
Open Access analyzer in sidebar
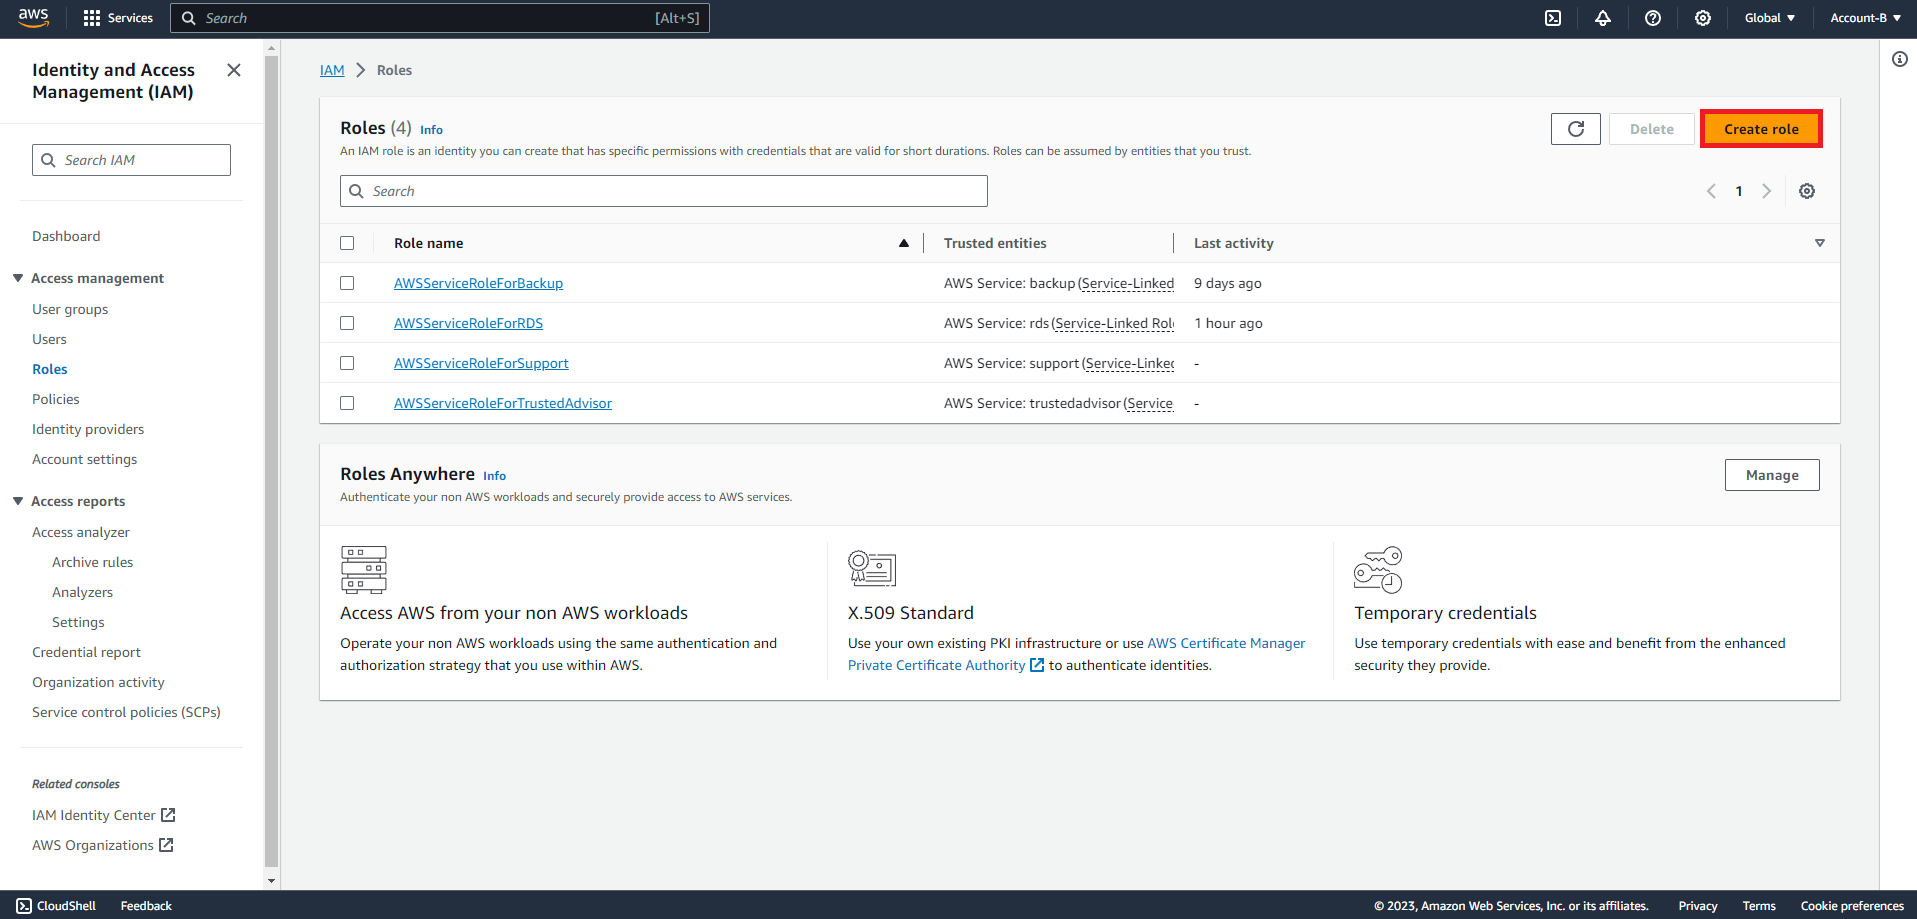tap(81, 532)
